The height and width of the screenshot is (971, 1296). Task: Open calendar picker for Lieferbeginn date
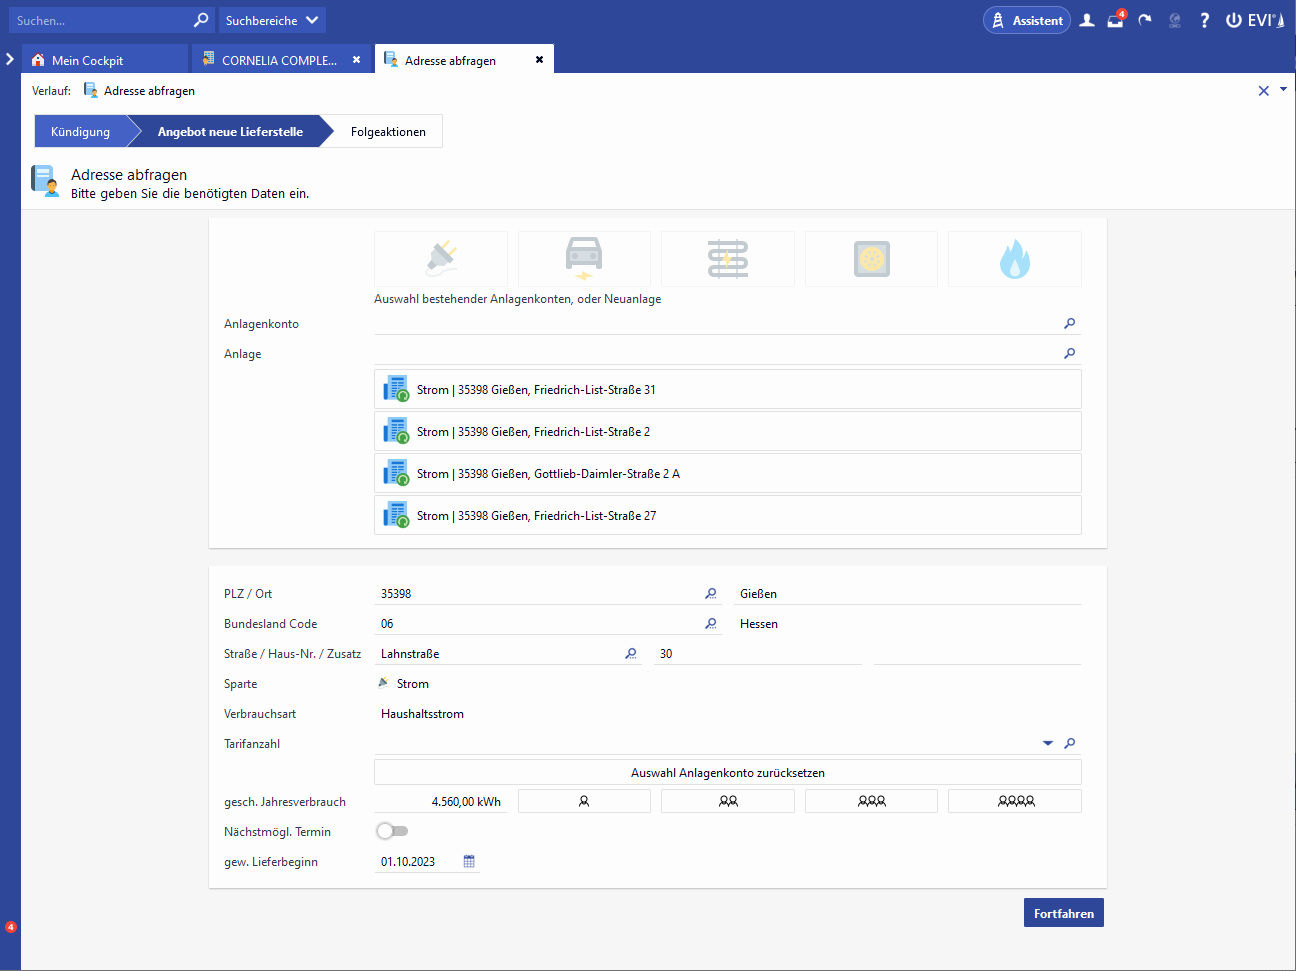pyautogui.click(x=469, y=862)
